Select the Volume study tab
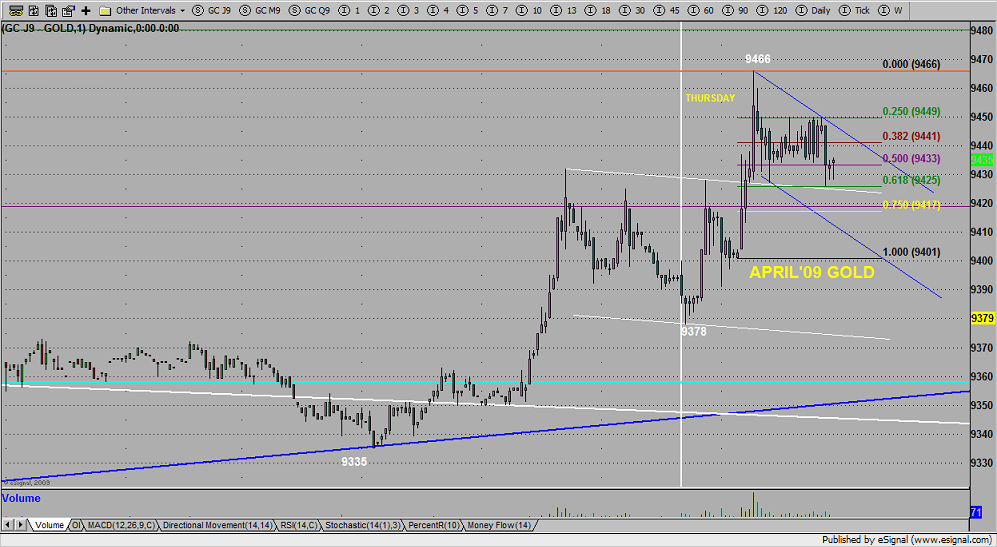 tap(49, 525)
